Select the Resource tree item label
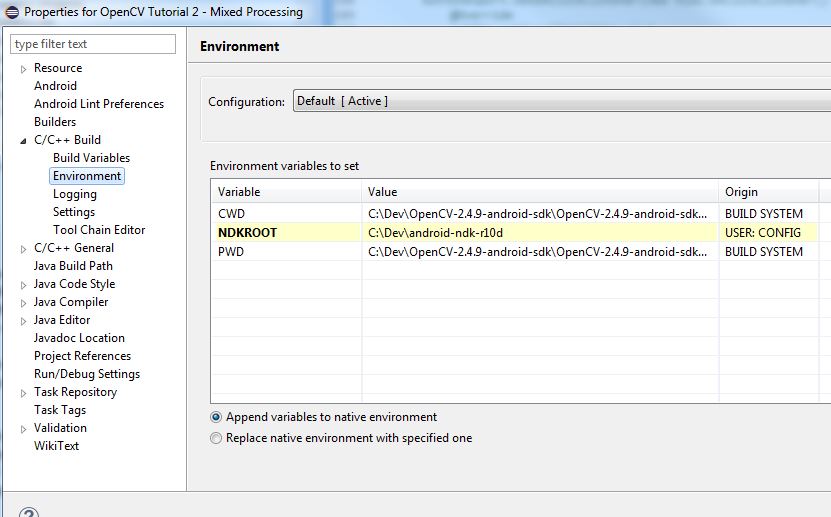The height and width of the screenshot is (517, 831). click(x=58, y=68)
